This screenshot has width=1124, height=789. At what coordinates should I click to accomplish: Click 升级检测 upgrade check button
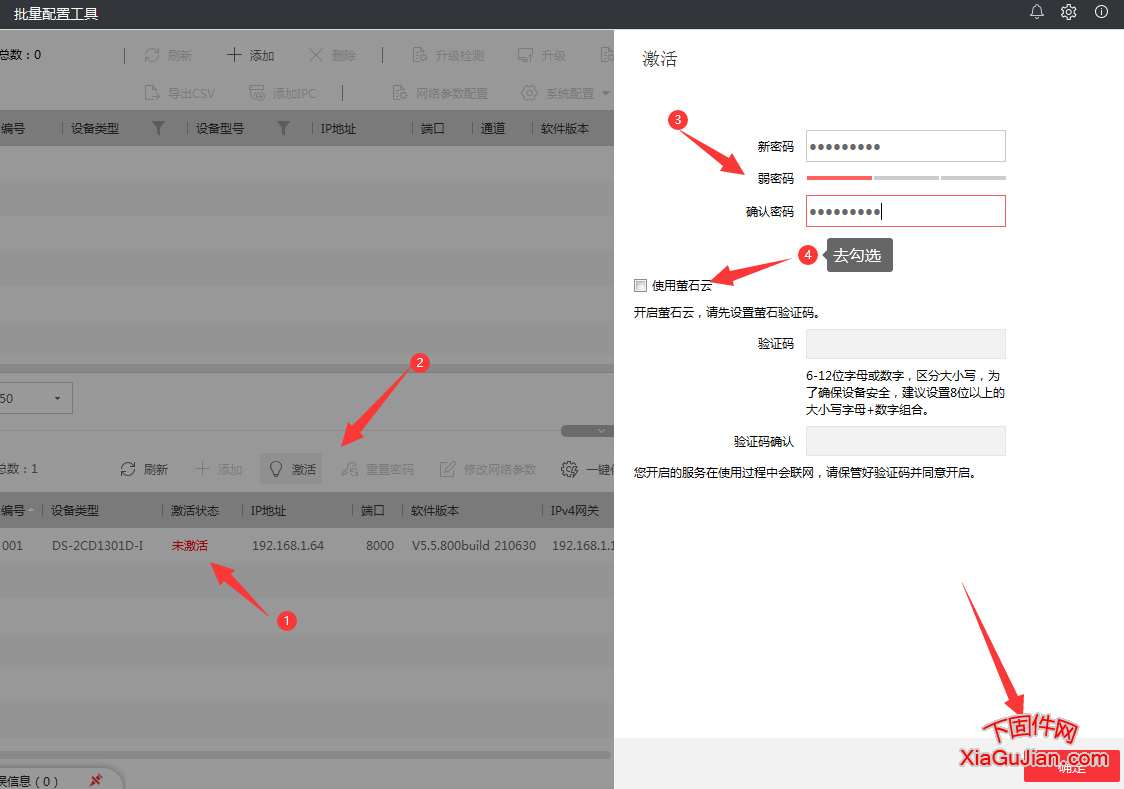click(448, 55)
